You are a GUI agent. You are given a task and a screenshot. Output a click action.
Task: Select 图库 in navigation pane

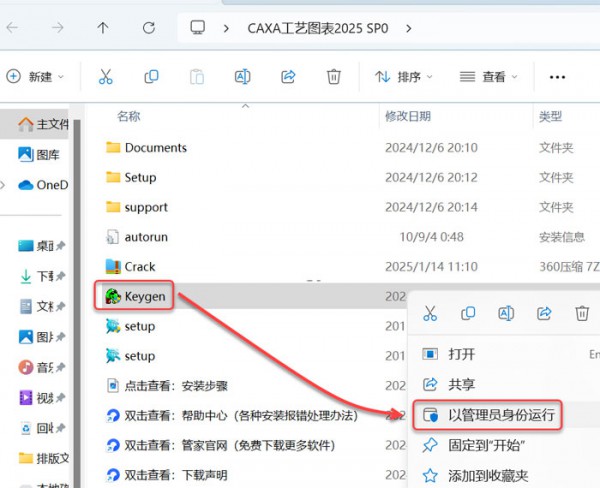[39, 155]
